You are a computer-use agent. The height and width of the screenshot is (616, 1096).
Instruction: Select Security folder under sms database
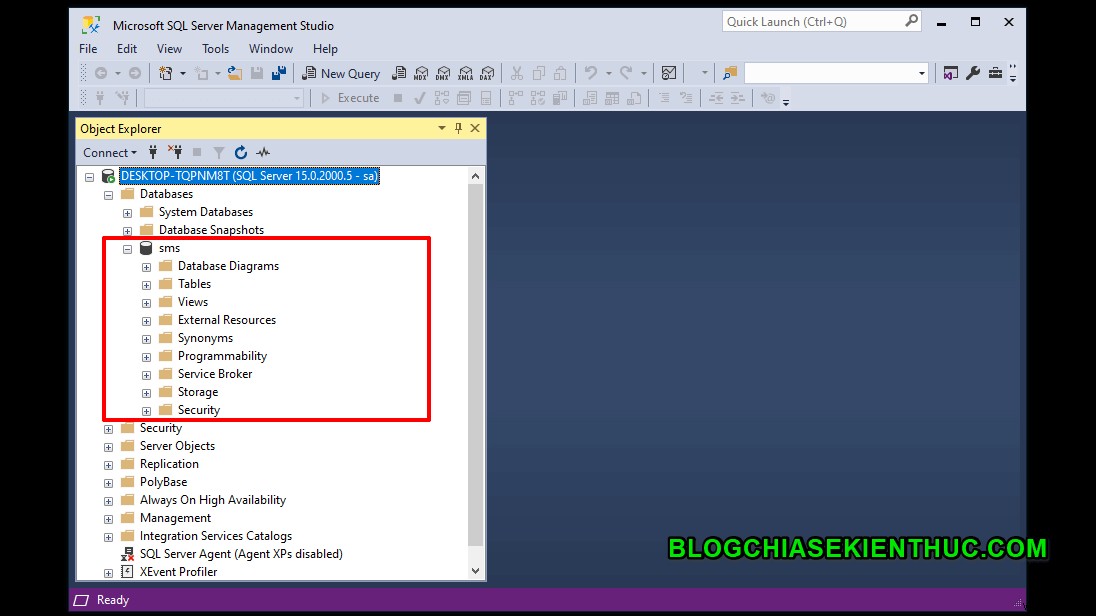tap(199, 410)
